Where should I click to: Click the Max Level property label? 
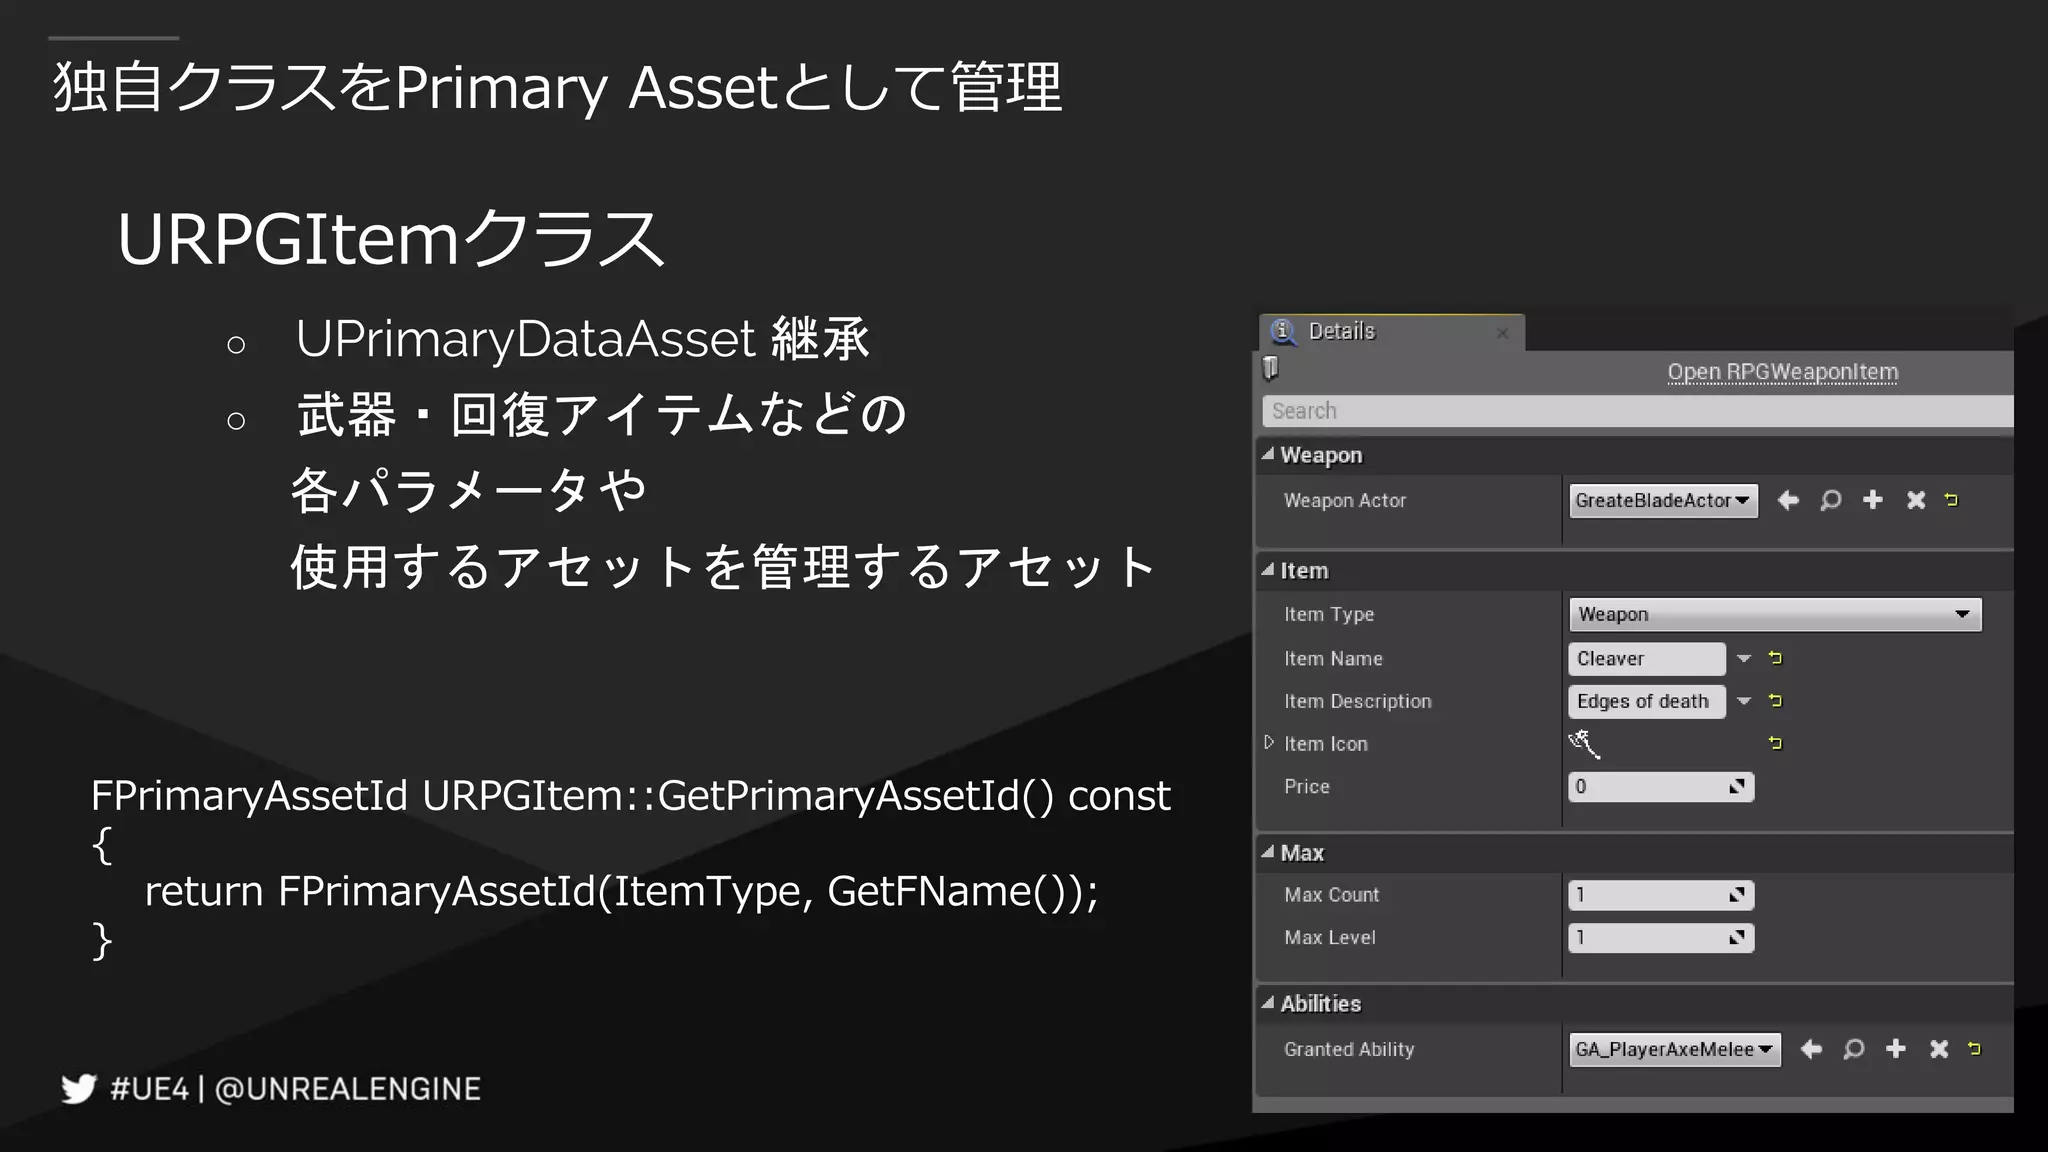[x=1330, y=938]
